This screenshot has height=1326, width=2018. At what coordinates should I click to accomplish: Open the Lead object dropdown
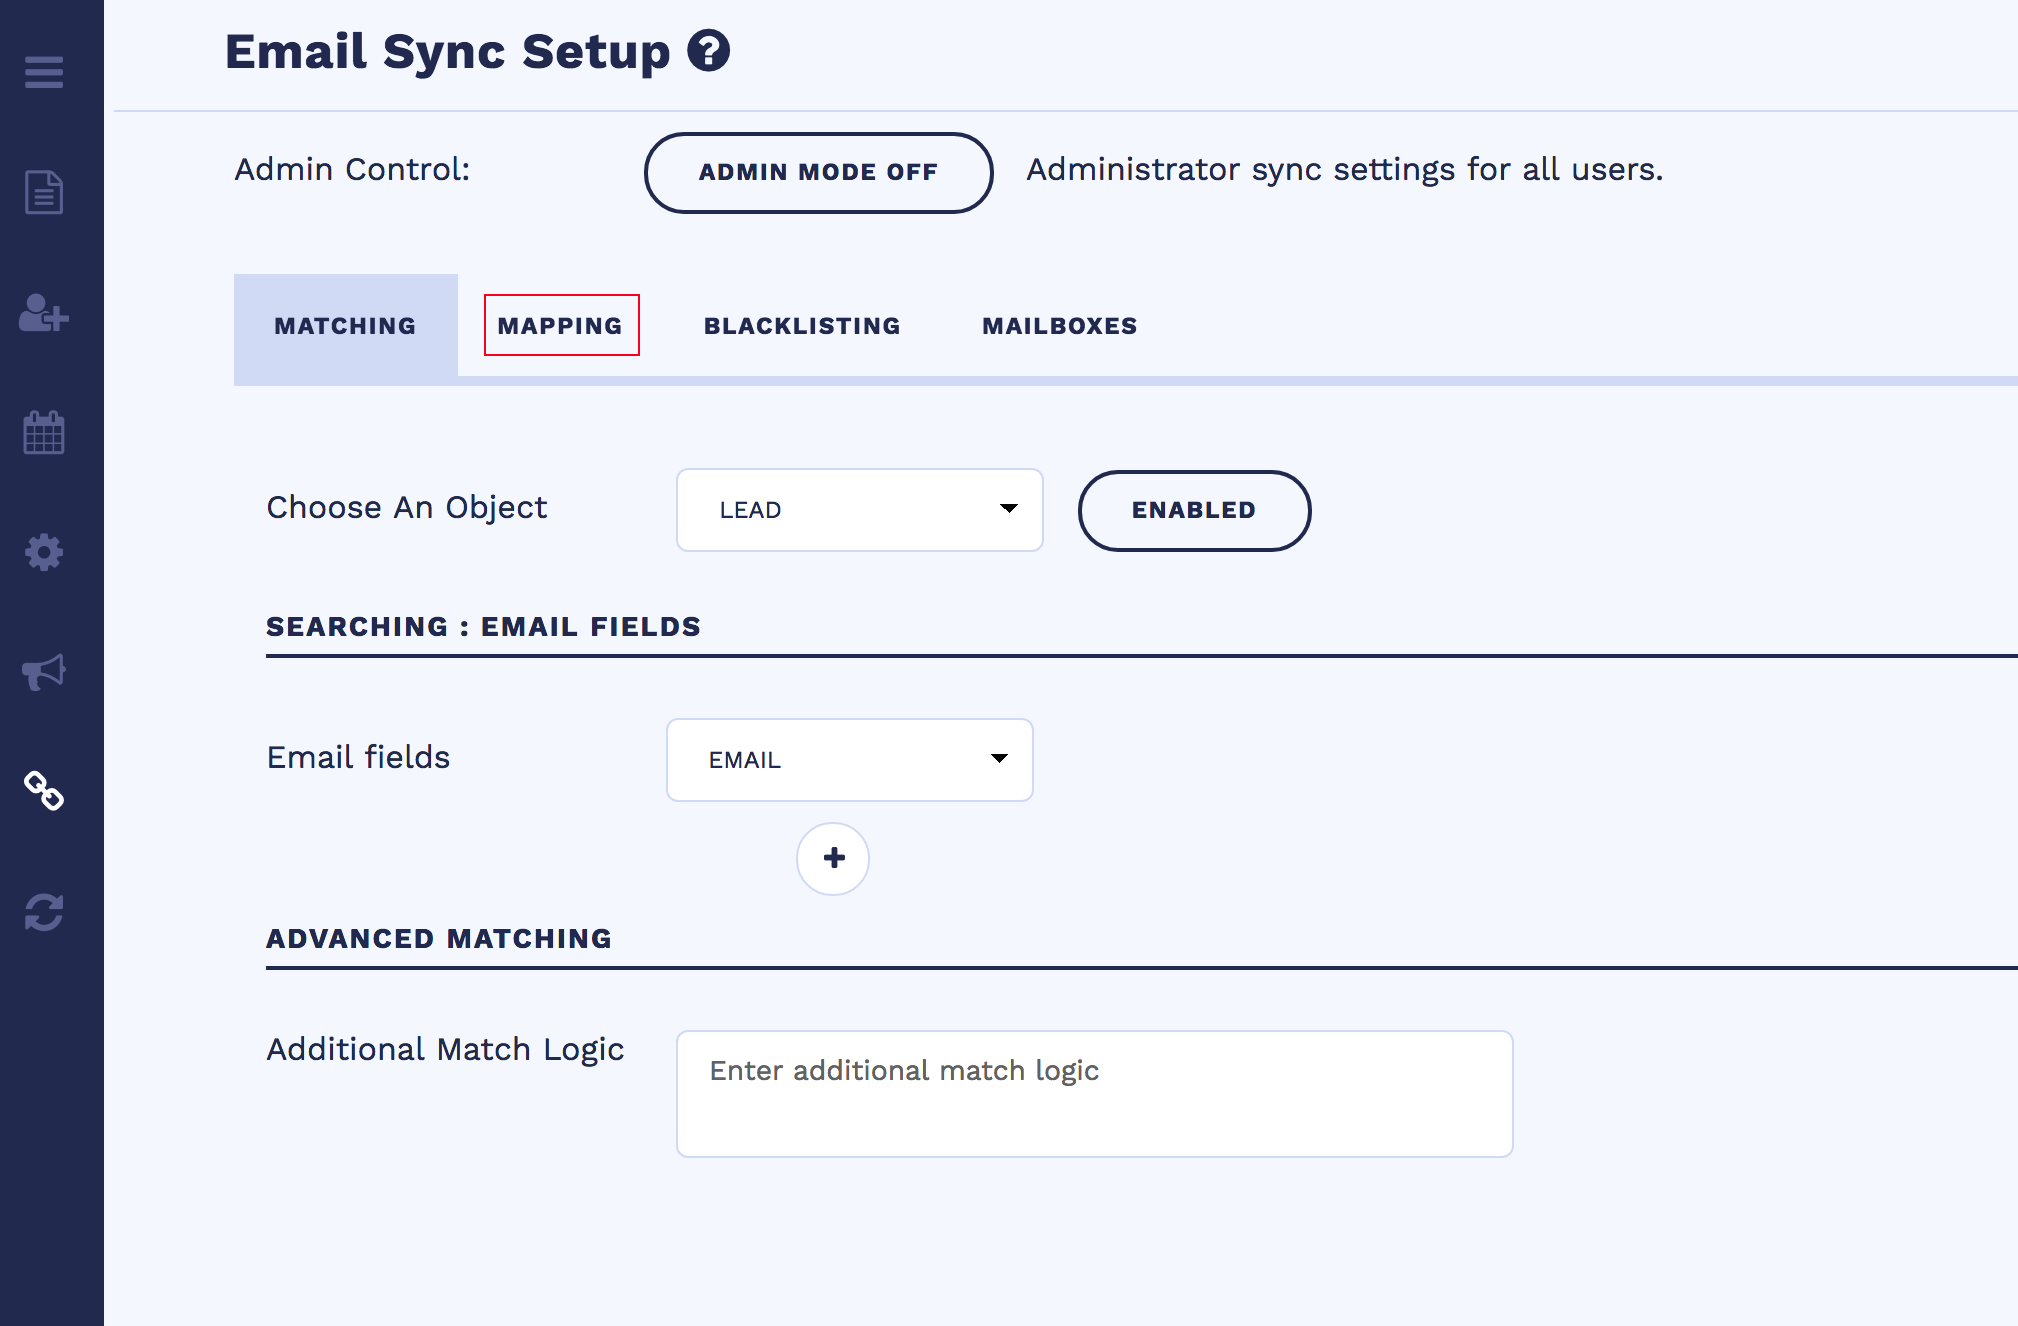click(x=859, y=510)
